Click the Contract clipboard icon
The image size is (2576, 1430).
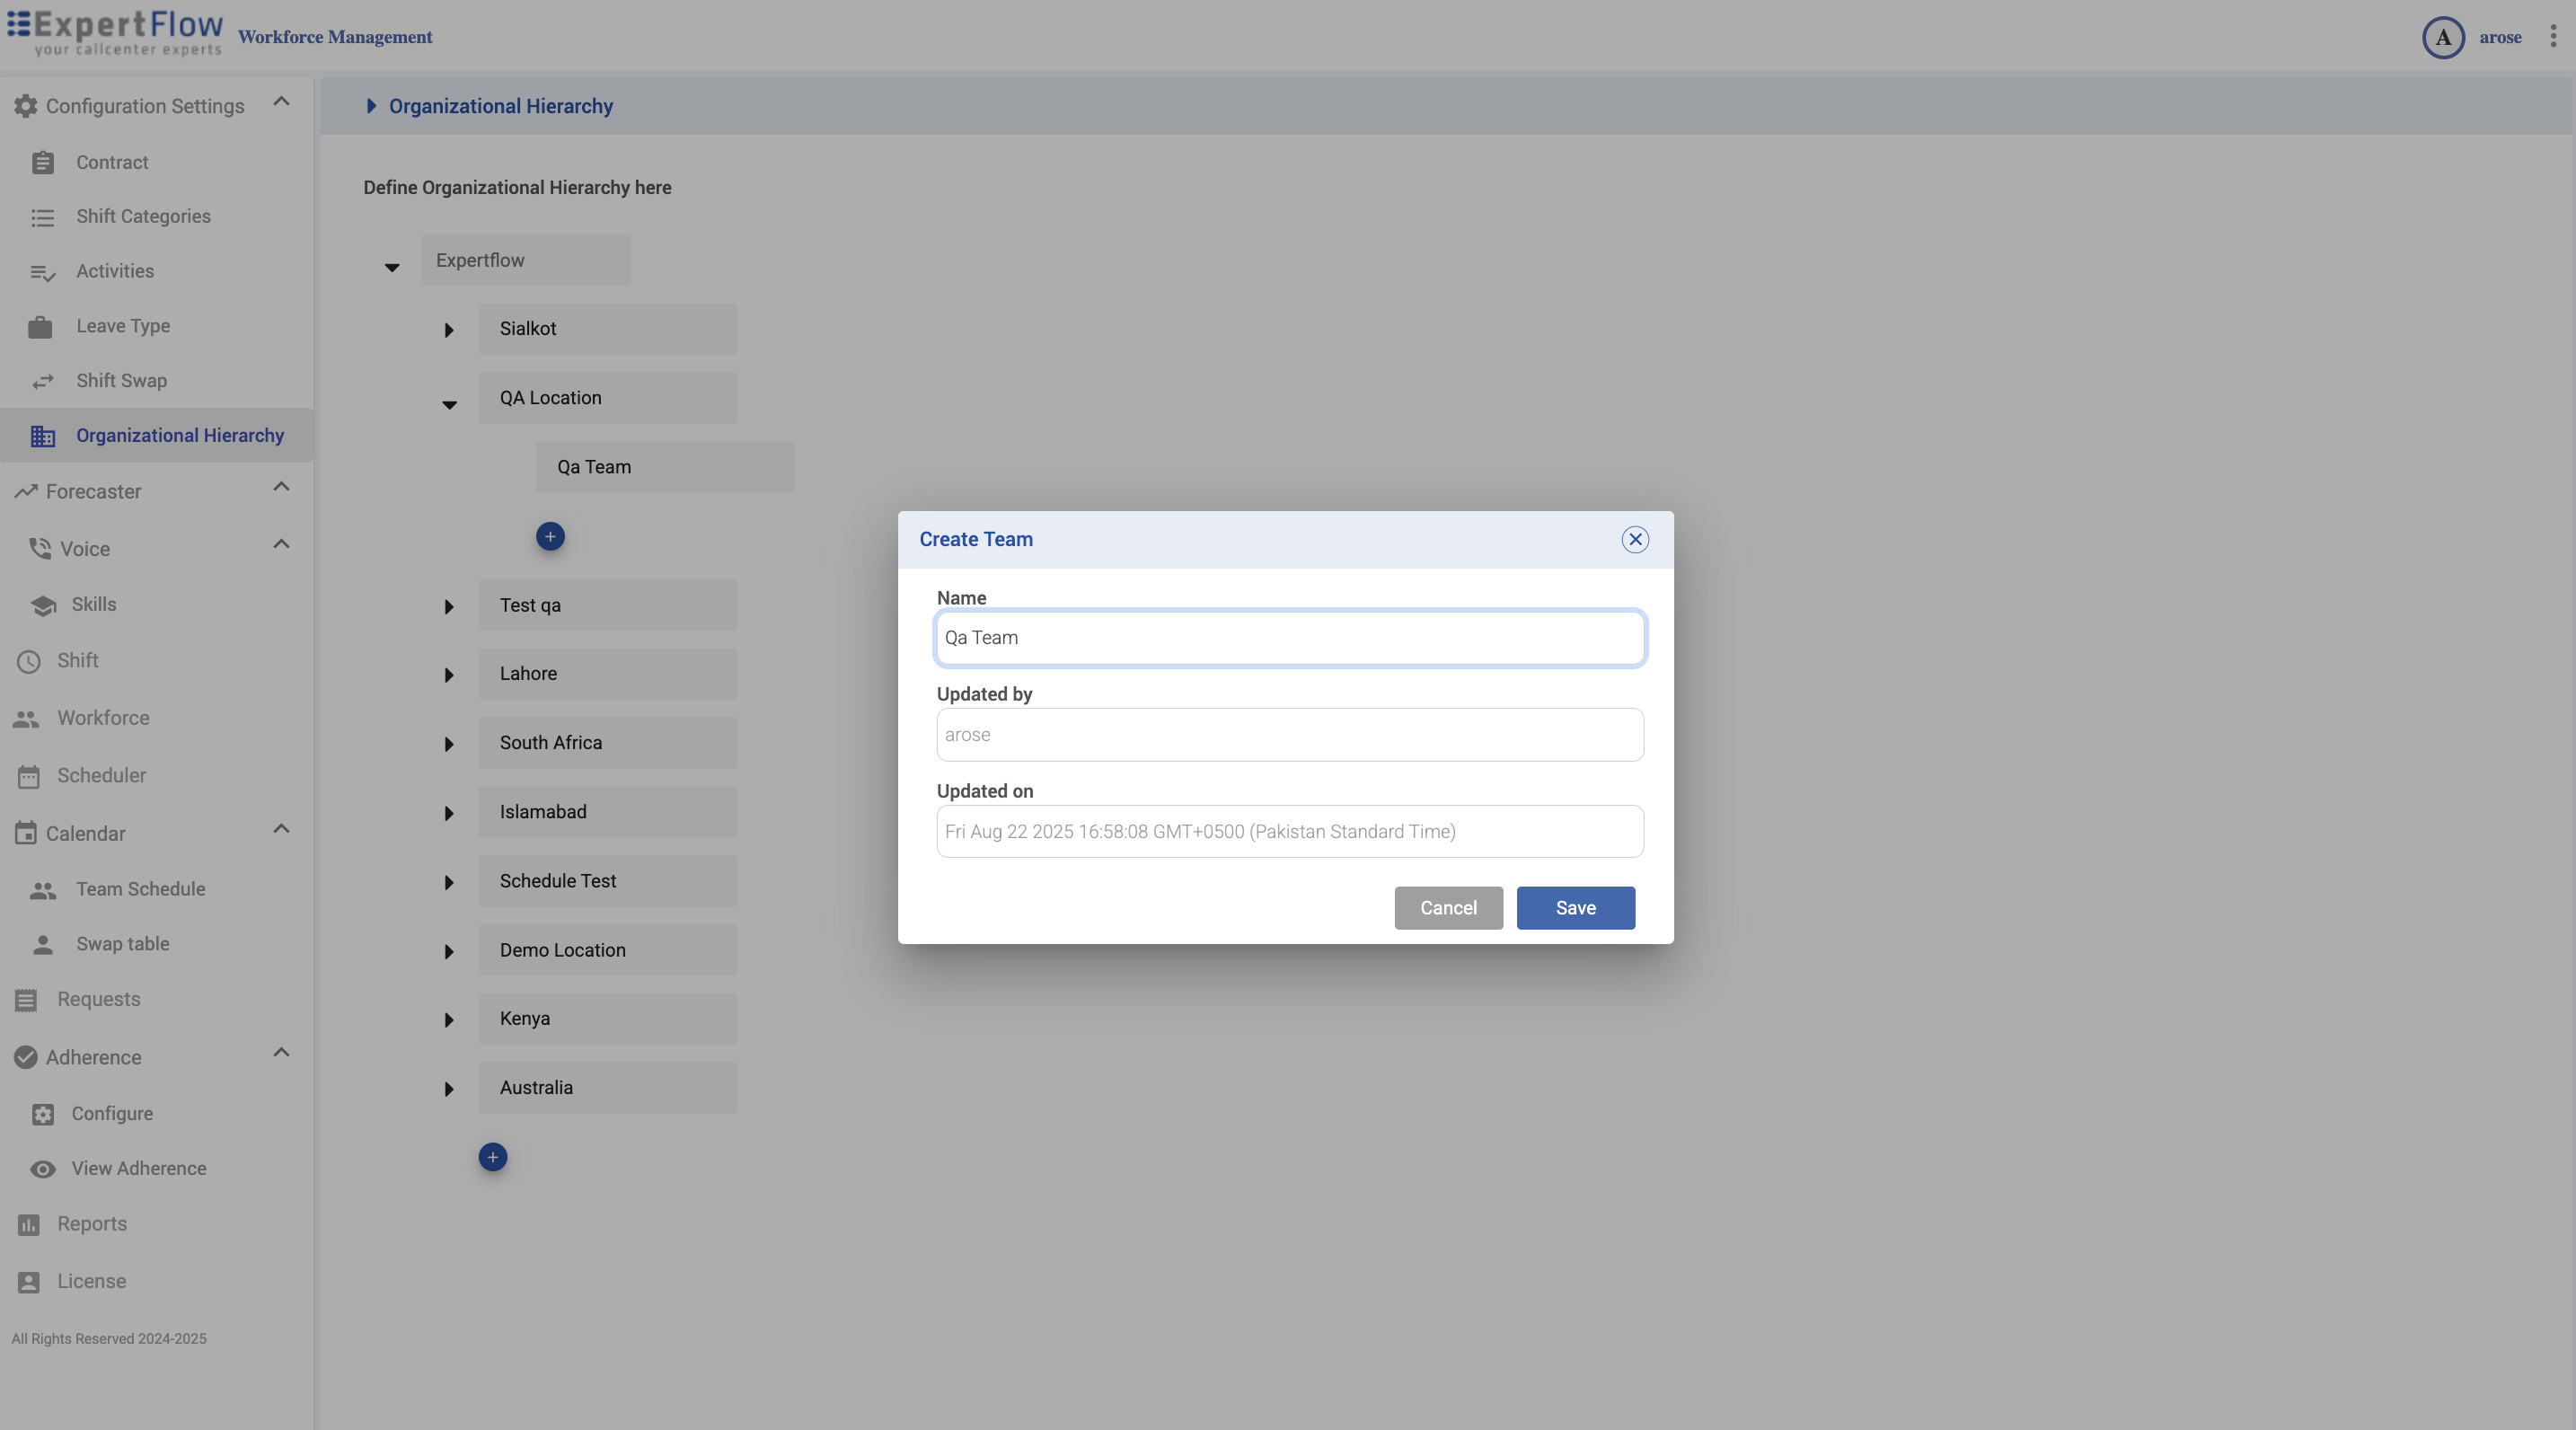pos(42,162)
